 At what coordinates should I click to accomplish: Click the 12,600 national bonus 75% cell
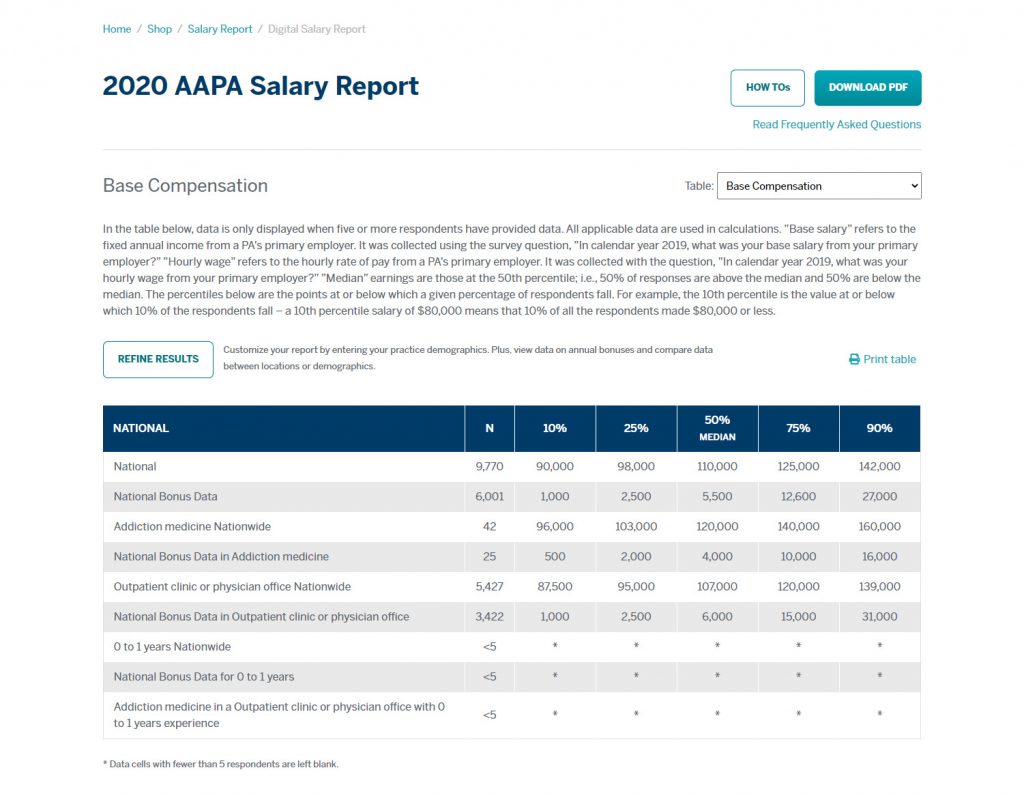pyautogui.click(x=798, y=497)
